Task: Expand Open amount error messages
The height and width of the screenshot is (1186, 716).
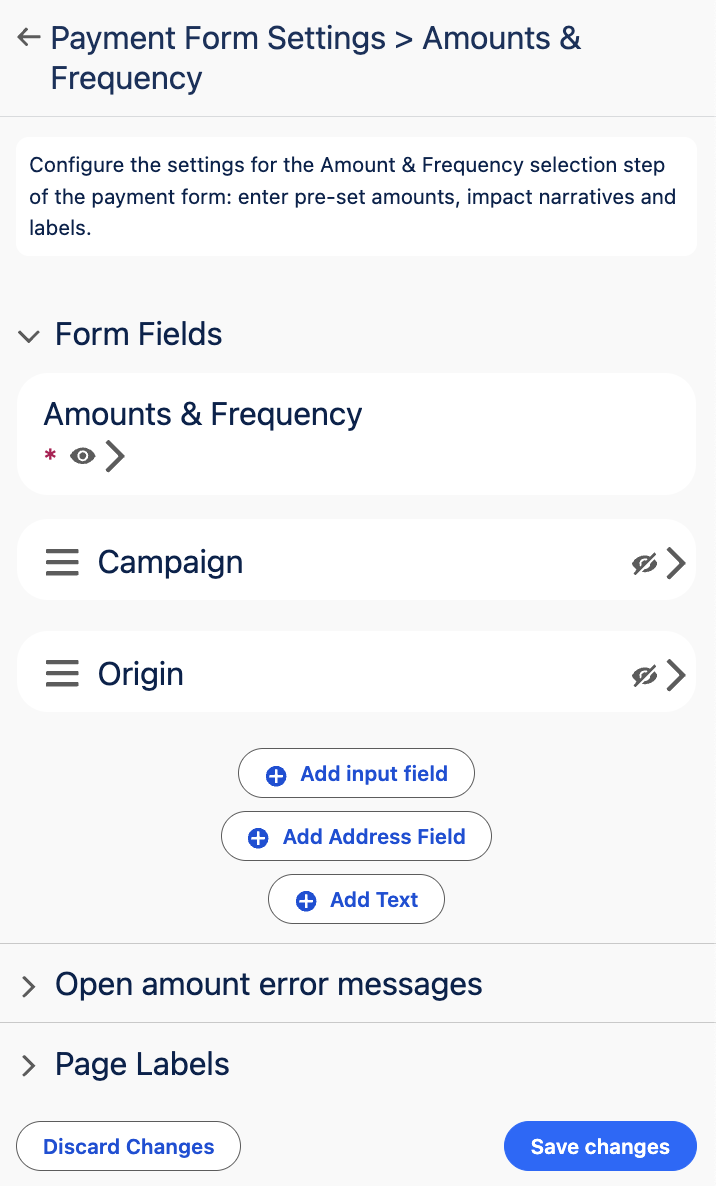Action: [27, 984]
